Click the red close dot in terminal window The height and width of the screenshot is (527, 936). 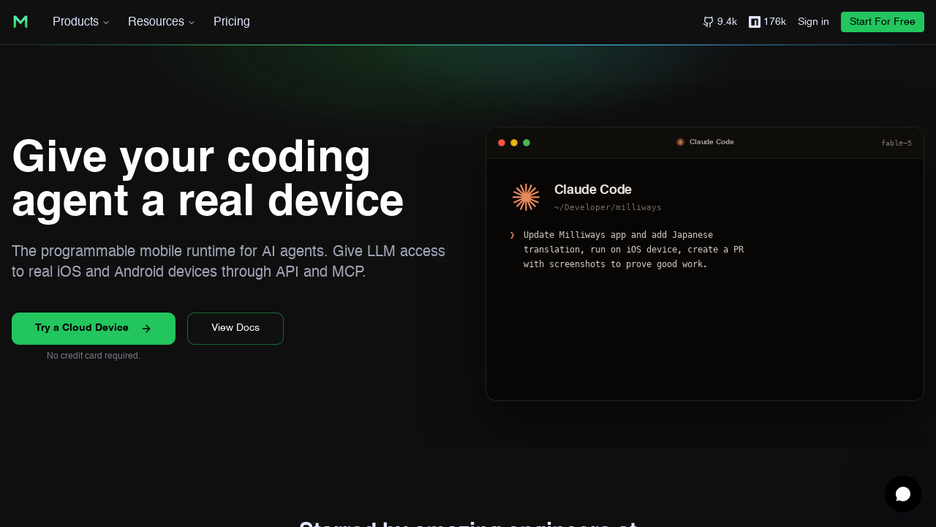(501, 143)
